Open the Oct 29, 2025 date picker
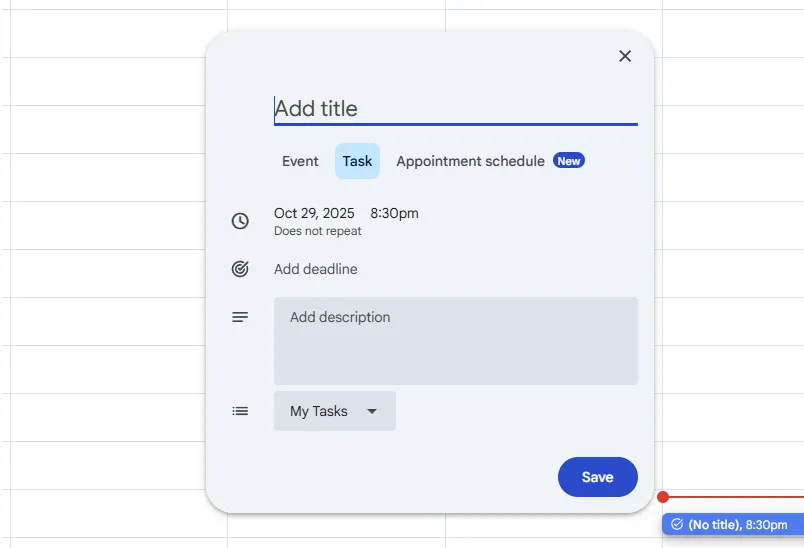This screenshot has width=804, height=548. [314, 213]
